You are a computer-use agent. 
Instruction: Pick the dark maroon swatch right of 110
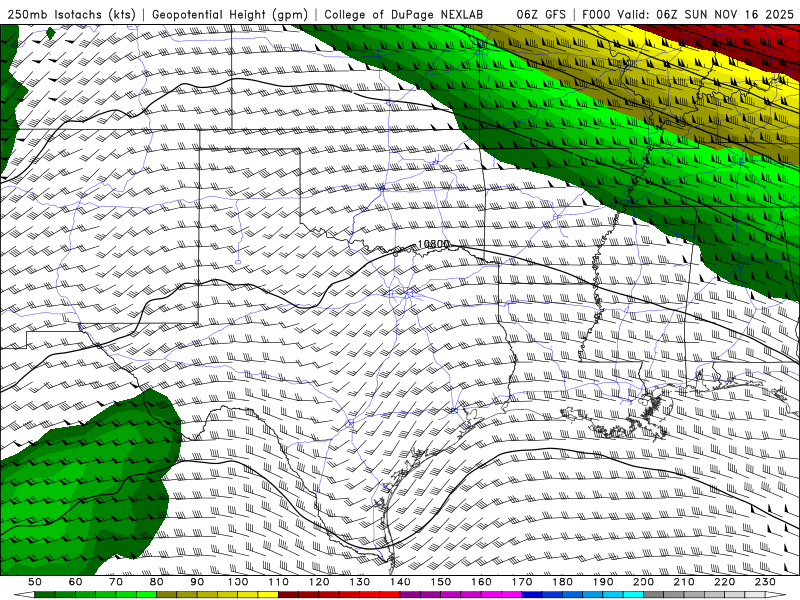pyautogui.click(x=288, y=595)
